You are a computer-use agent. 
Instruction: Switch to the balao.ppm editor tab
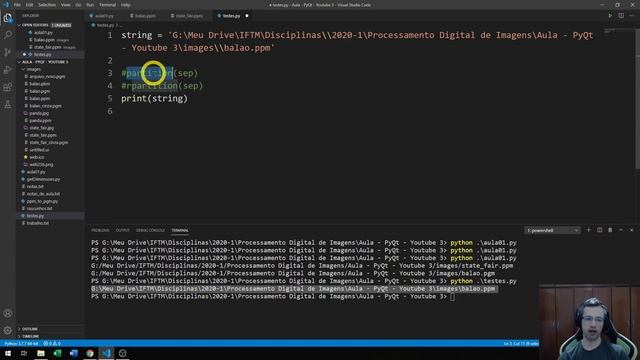pos(145,16)
